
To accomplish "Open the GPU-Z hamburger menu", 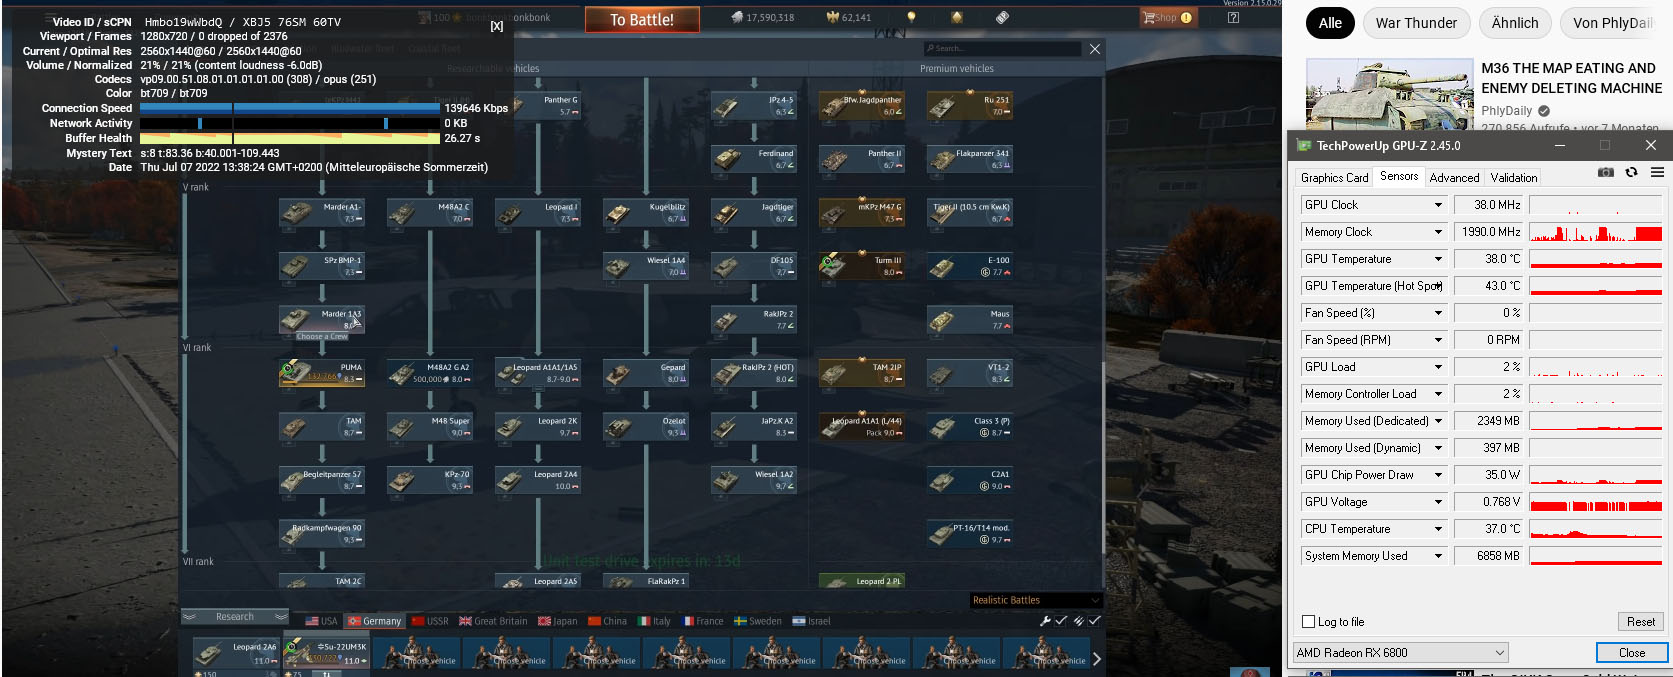I will click(1657, 172).
